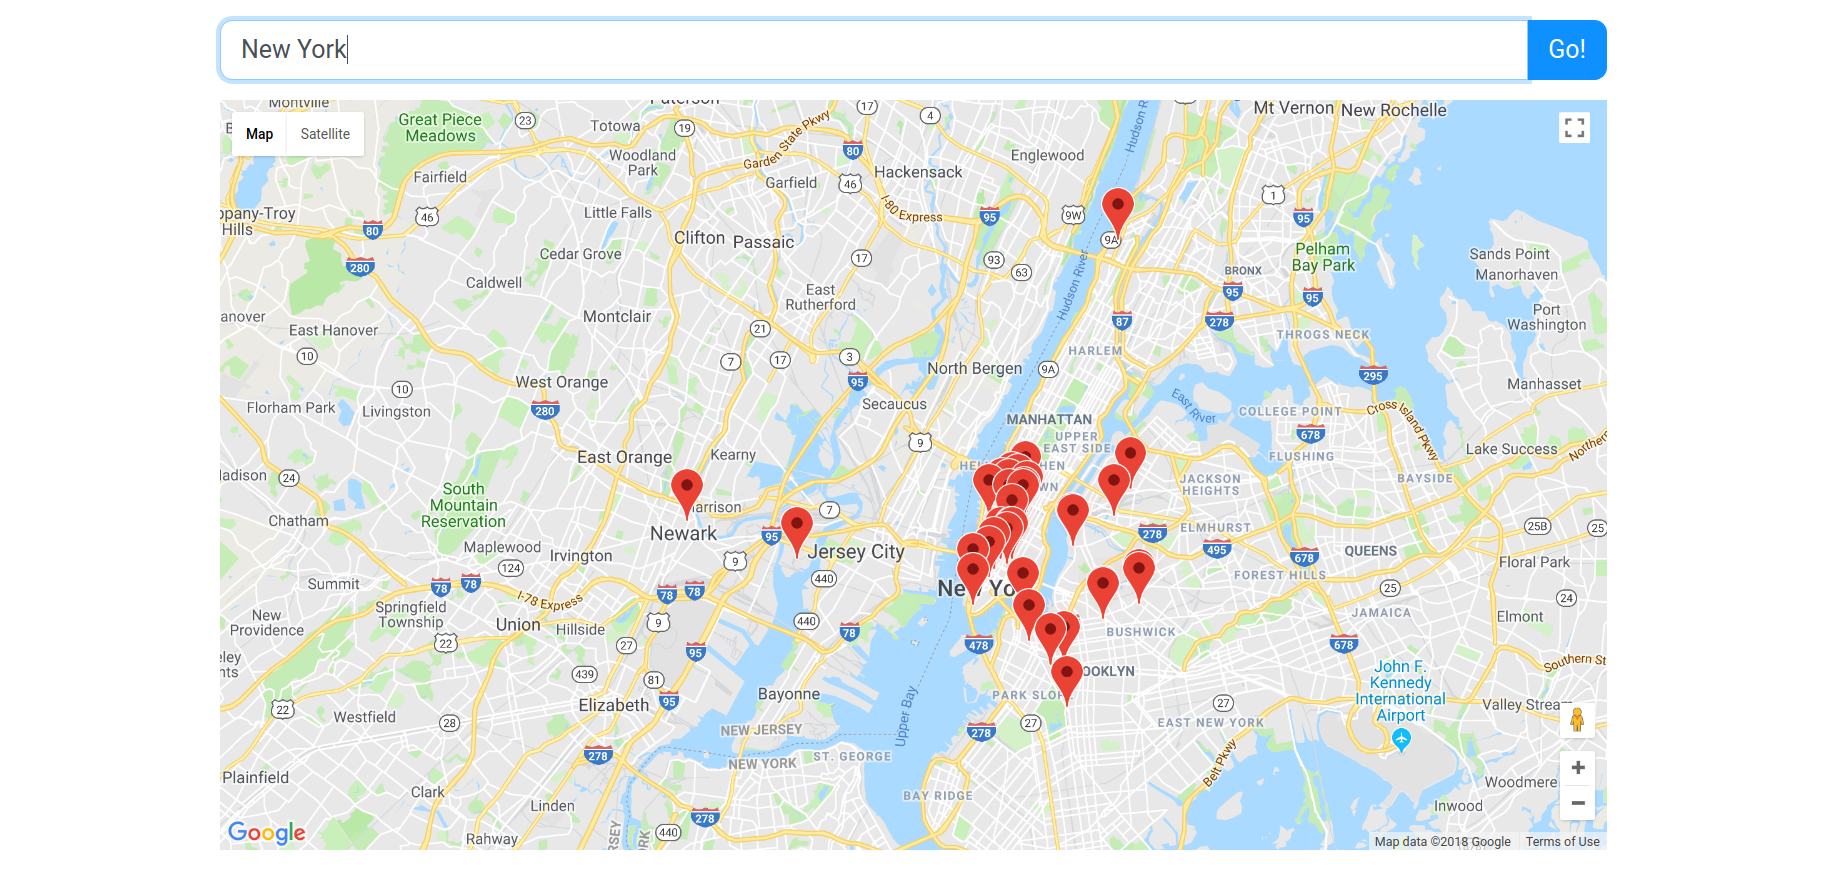The height and width of the screenshot is (894, 1828).
Task: Click the Jersey City label
Action: click(x=857, y=551)
